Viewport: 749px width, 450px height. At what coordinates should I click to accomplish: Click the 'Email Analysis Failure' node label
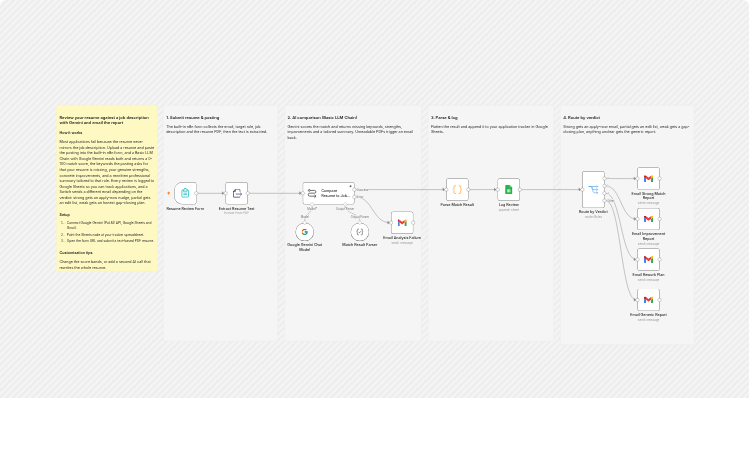coord(402,237)
